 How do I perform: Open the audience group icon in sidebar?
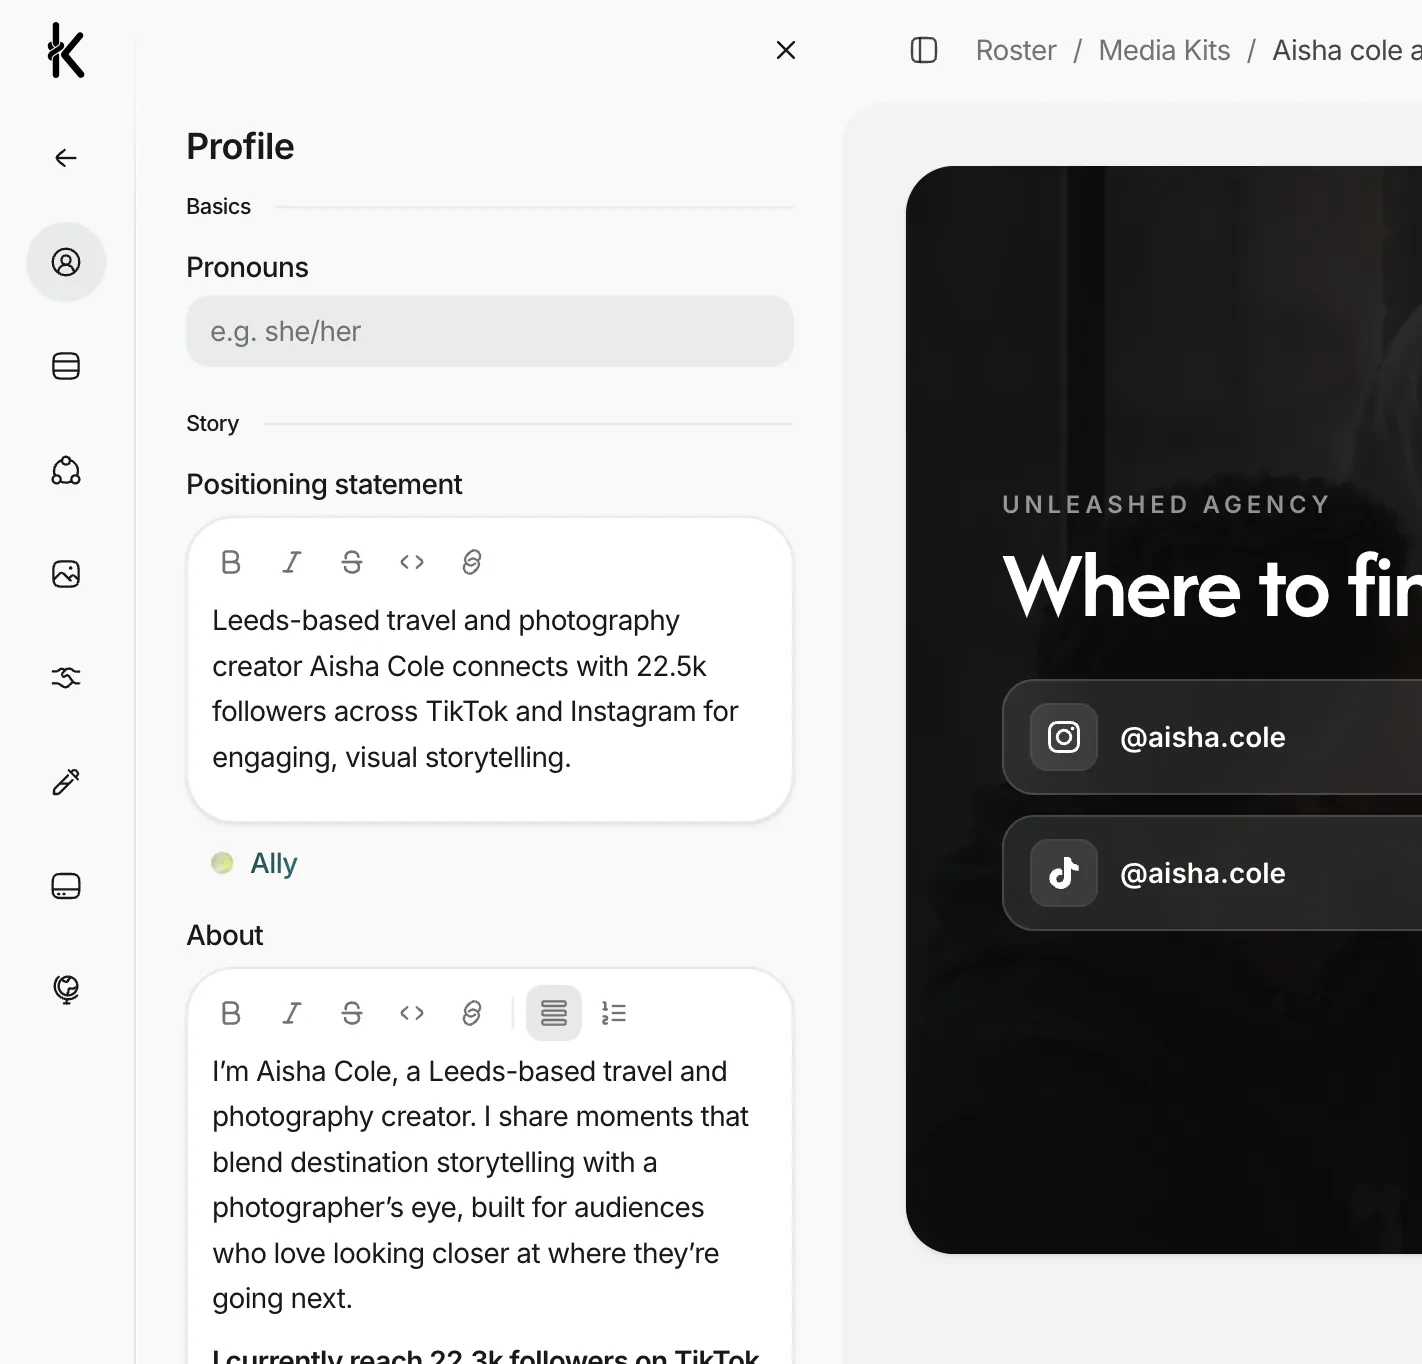click(x=66, y=470)
